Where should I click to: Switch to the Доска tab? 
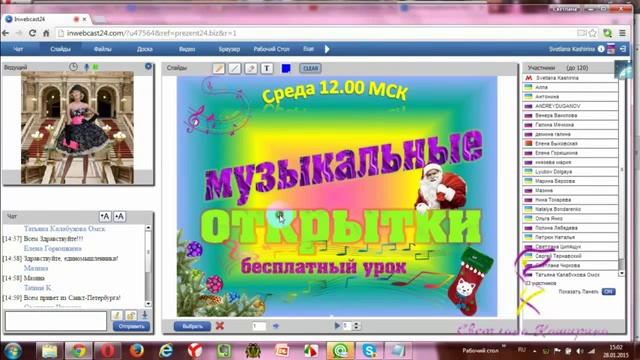tap(144, 49)
